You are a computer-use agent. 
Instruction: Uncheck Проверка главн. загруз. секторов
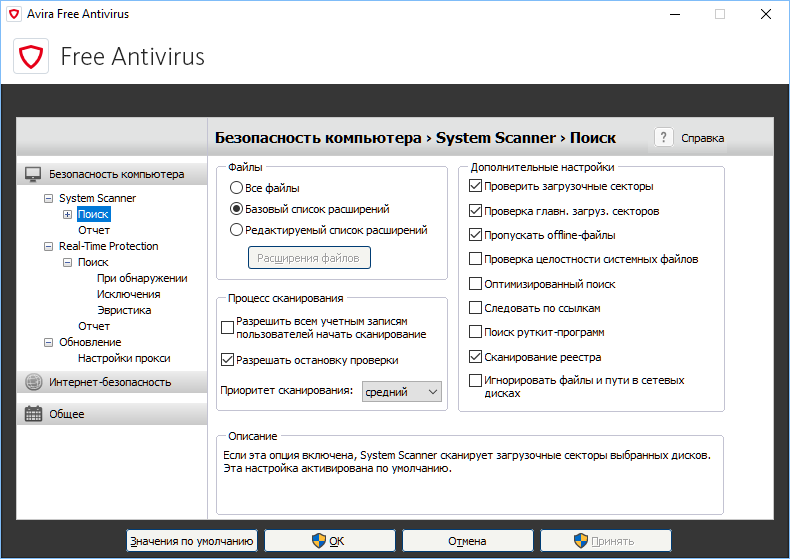(475, 211)
